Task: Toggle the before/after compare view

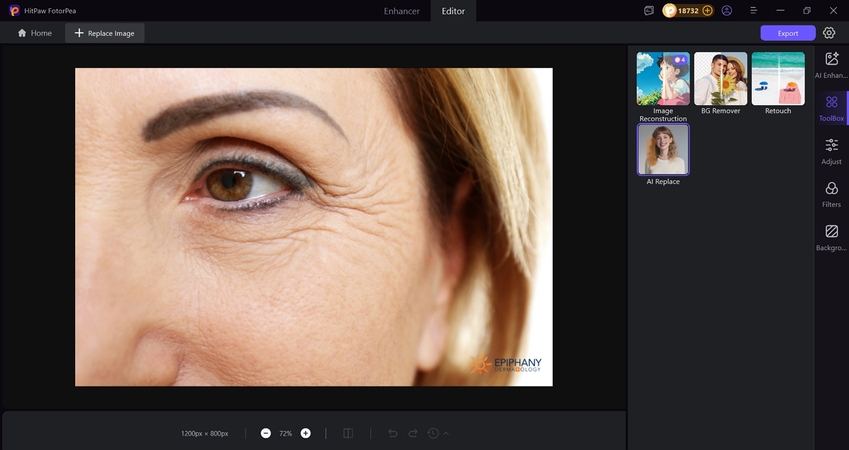Action: click(x=348, y=433)
